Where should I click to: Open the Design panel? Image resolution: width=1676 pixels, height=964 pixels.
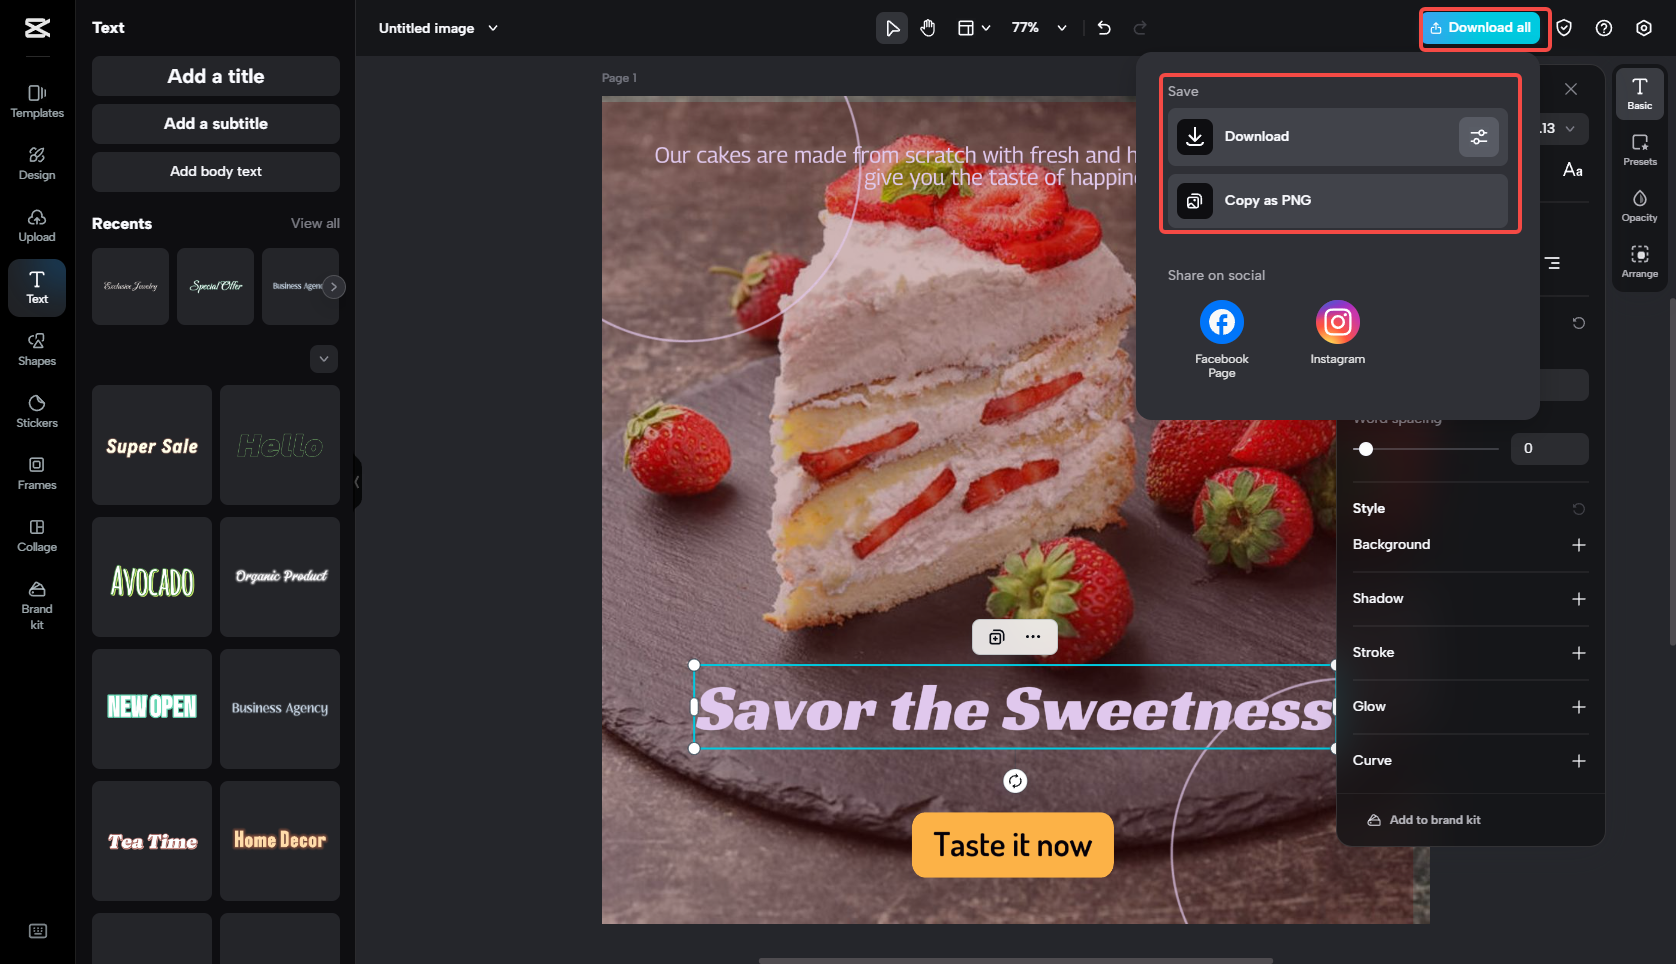coord(37,164)
